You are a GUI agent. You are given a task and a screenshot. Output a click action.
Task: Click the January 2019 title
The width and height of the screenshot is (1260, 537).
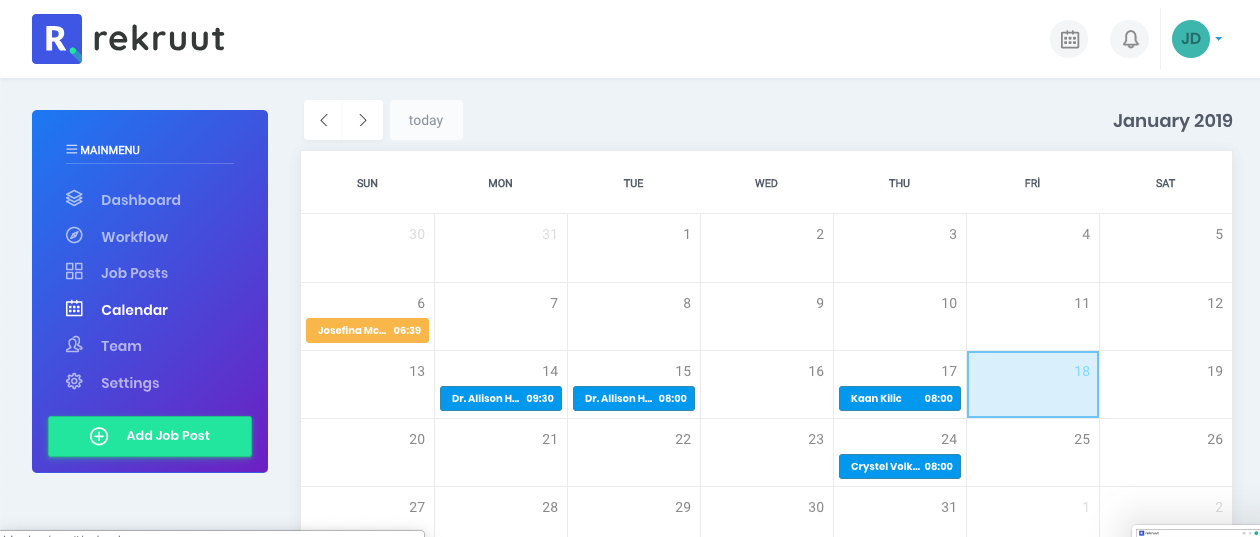click(x=1172, y=121)
